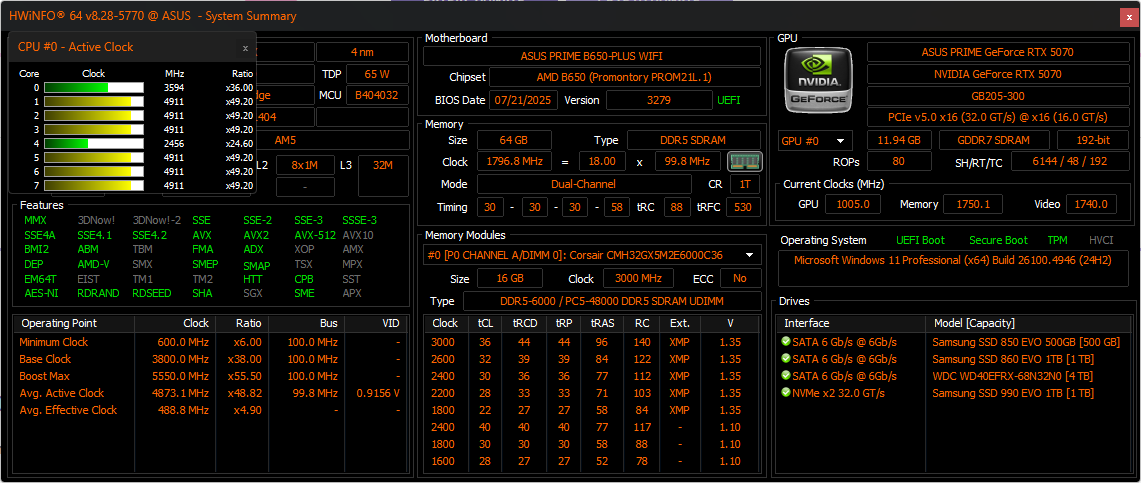Screen dimensions: 1141x483
Task: Click the L3 cache 32M field
Action: click(x=383, y=175)
